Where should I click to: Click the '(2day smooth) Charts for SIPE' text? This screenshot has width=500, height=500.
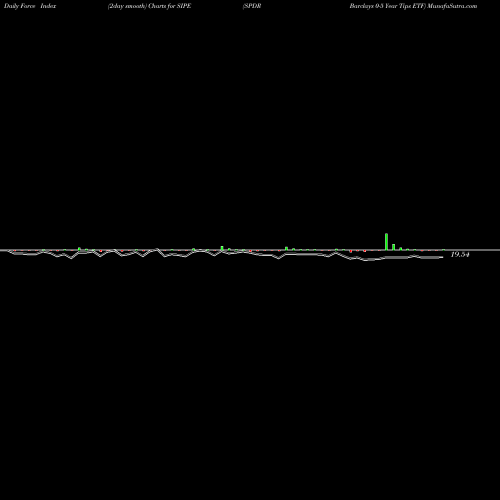149,6
